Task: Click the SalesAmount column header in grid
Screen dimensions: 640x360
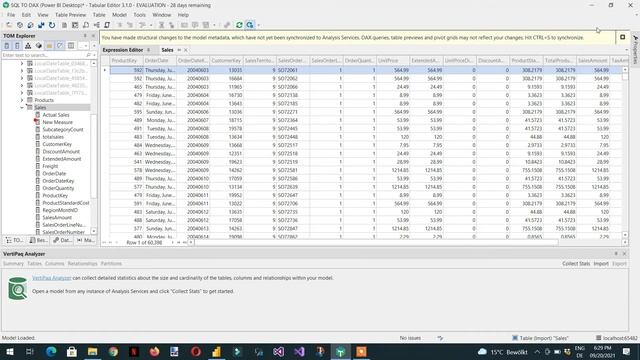Action: point(593,60)
